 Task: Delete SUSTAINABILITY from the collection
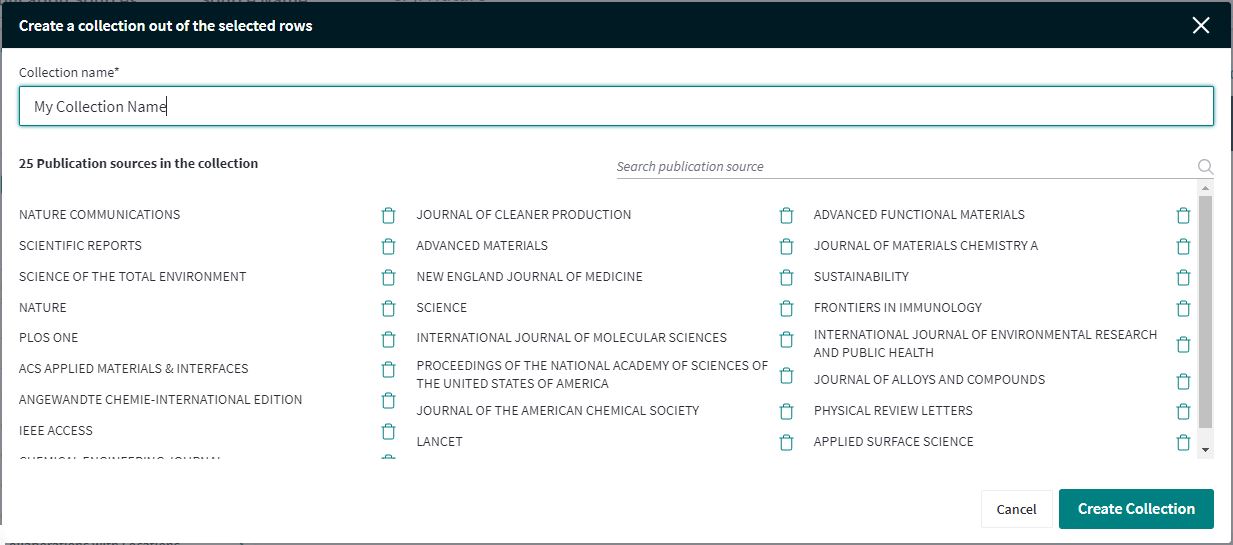coord(1183,277)
